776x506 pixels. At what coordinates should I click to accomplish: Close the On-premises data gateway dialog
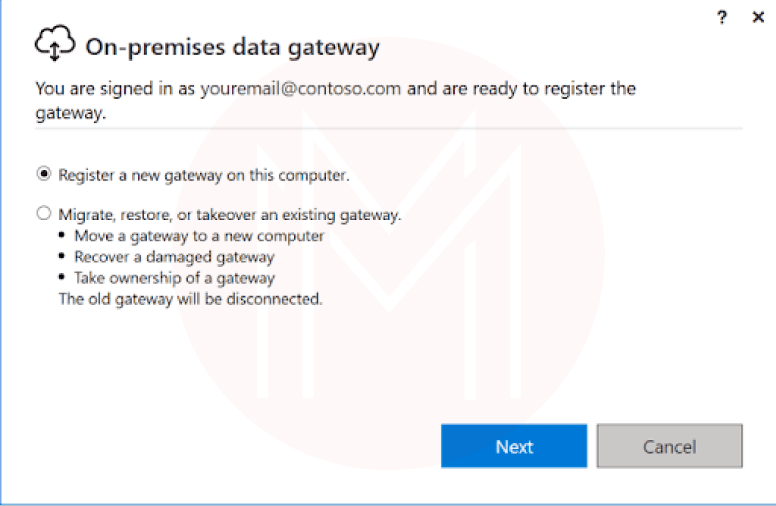[758, 18]
